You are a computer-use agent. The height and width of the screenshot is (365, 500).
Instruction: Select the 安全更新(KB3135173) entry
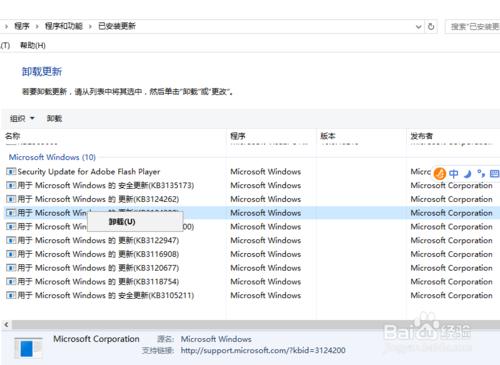click(106, 185)
